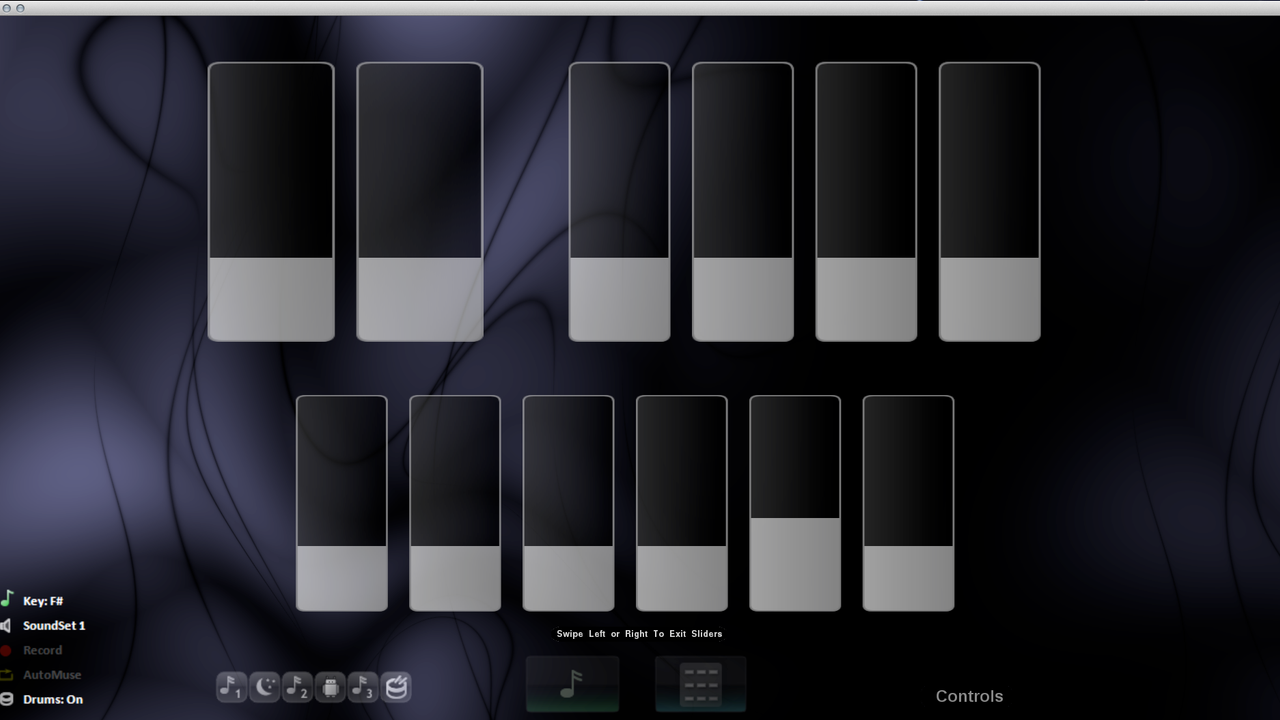Click the last top-row slider
Image resolution: width=1280 pixels, height=720 pixels.
[989, 202]
